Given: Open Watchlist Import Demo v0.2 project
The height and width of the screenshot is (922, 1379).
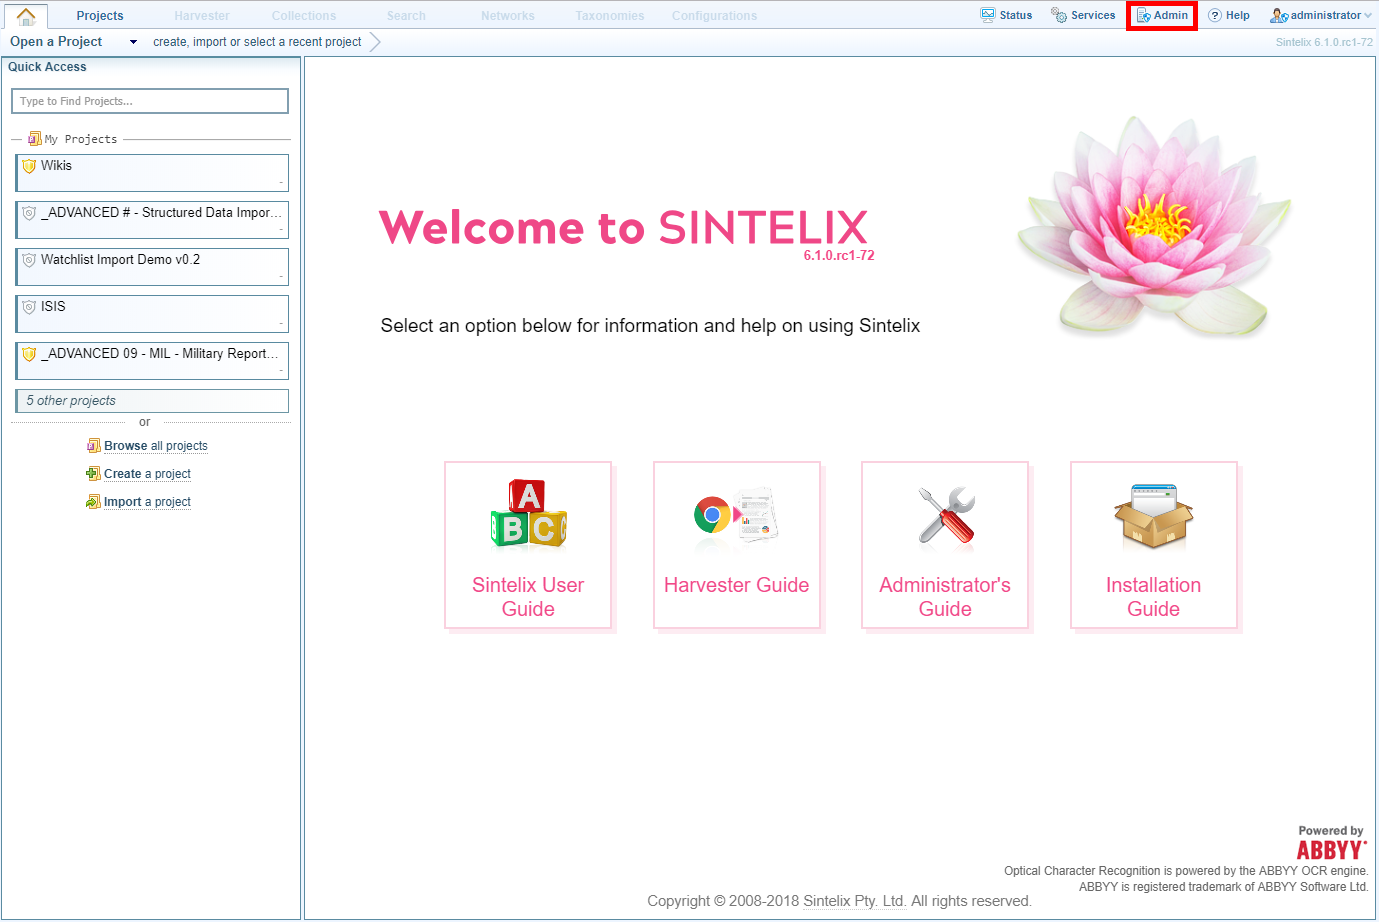Looking at the screenshot, I should coord(152,266).
